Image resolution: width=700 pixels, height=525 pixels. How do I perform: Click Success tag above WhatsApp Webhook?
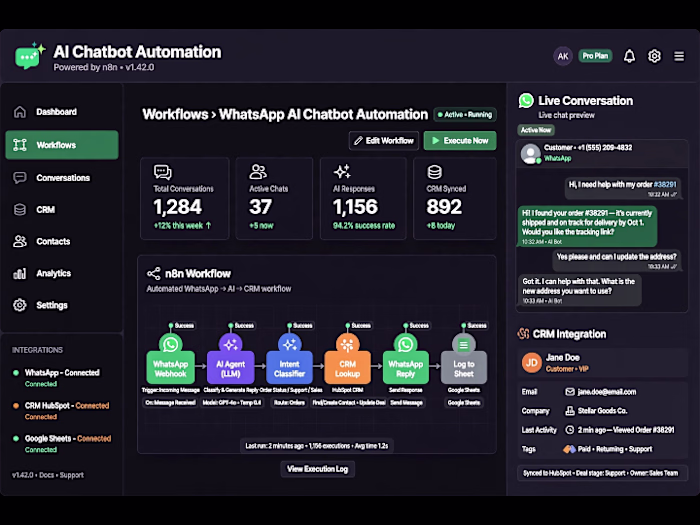tap(182, 325)
